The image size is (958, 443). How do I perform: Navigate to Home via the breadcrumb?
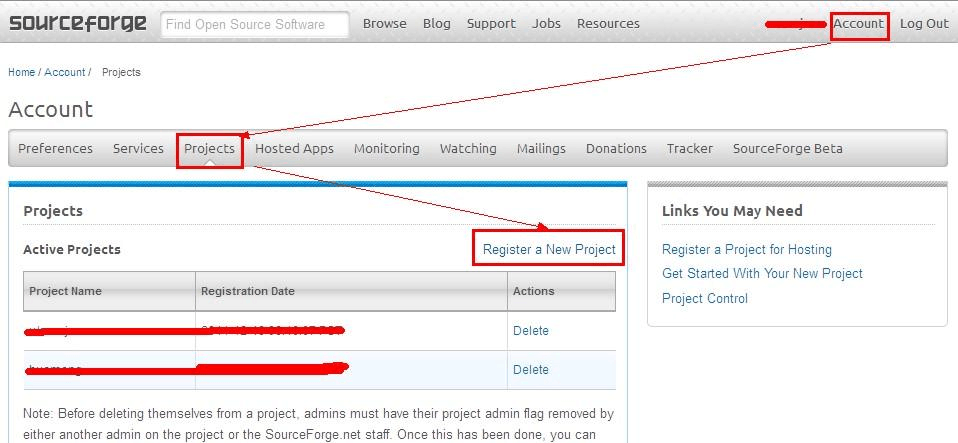click(x=21, y=72)
